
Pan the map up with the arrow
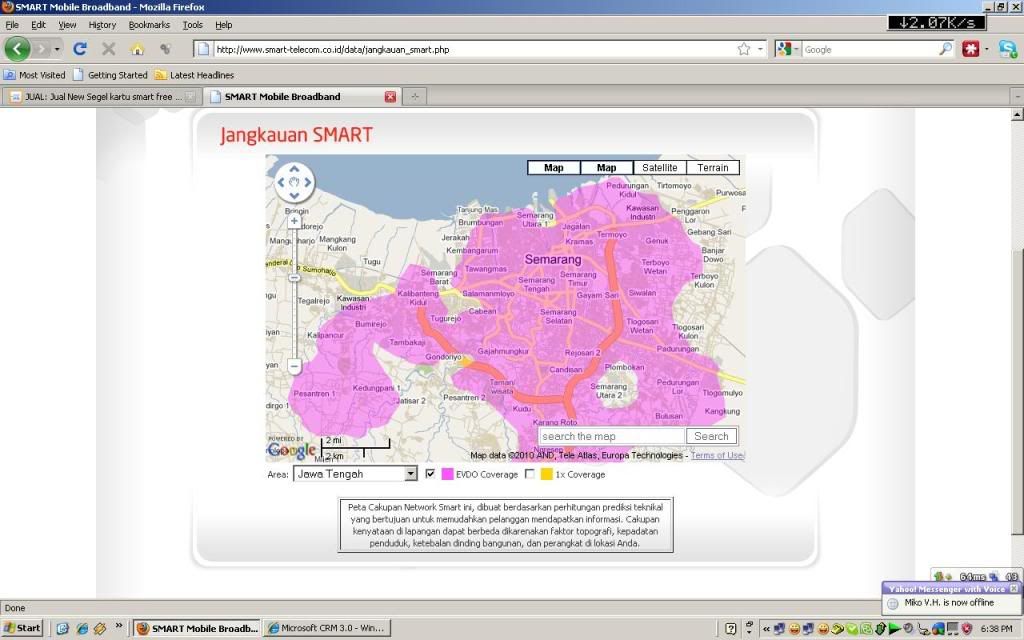coord(294,168)
